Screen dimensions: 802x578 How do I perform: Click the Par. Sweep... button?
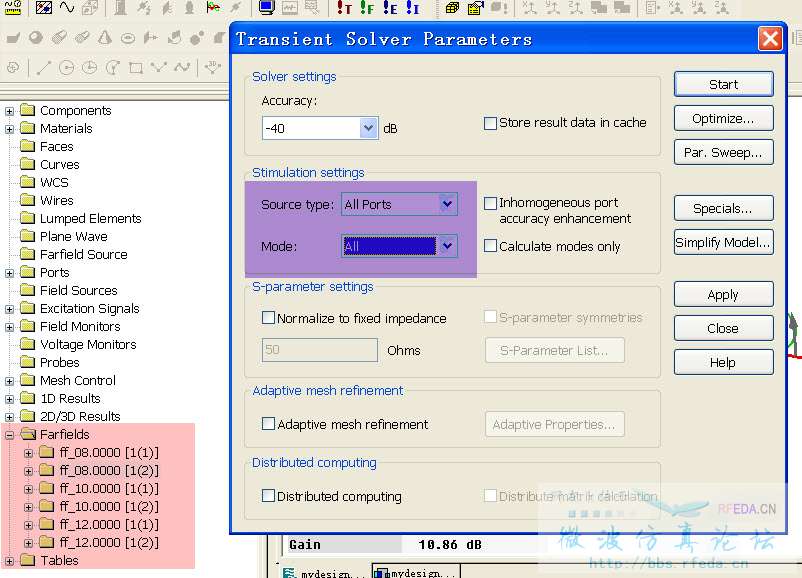(723, 153)
